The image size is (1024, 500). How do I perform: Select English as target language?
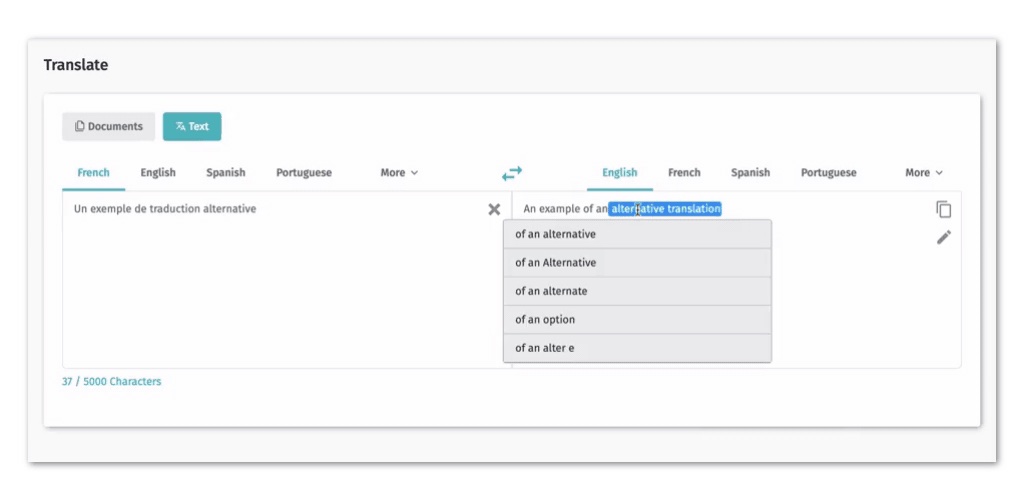(x=620, y=173)
